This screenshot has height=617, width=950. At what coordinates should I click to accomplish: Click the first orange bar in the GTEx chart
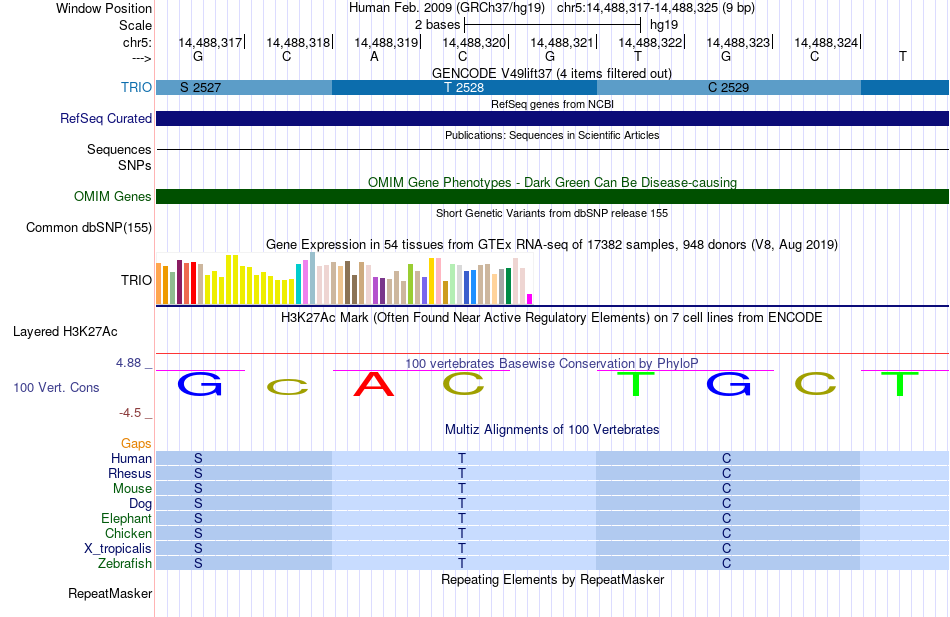[x=159, y=283]
